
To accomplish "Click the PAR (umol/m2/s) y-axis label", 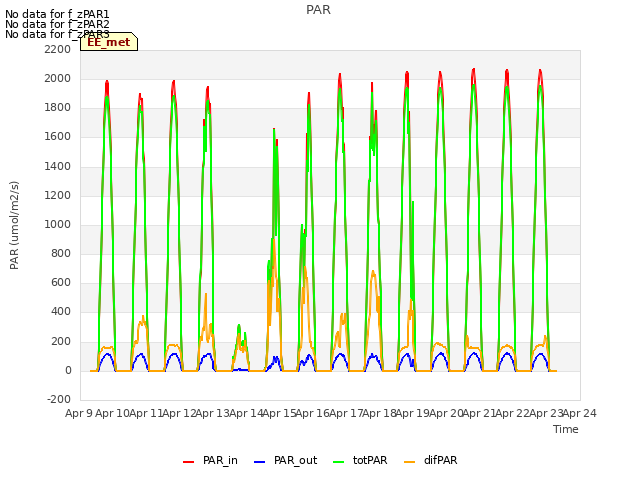I will tap(14, 225).
